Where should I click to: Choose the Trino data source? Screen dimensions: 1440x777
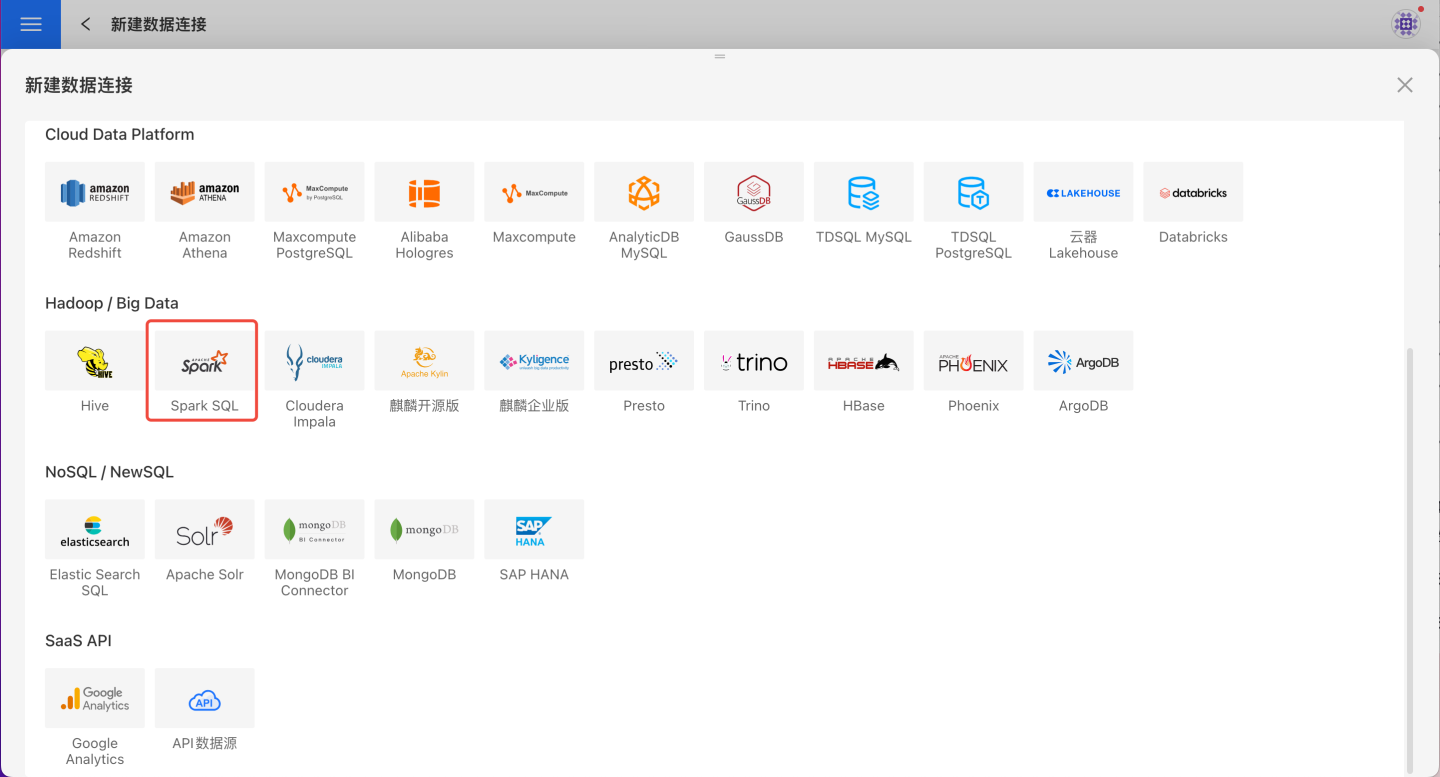[754, 362]
